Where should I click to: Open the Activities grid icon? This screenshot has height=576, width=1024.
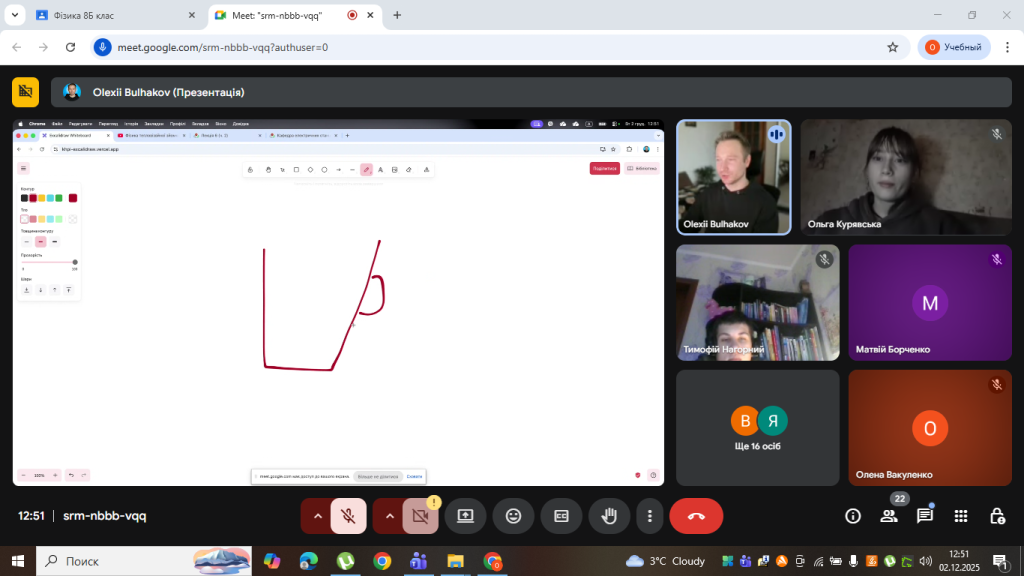(x=961, y=516)
